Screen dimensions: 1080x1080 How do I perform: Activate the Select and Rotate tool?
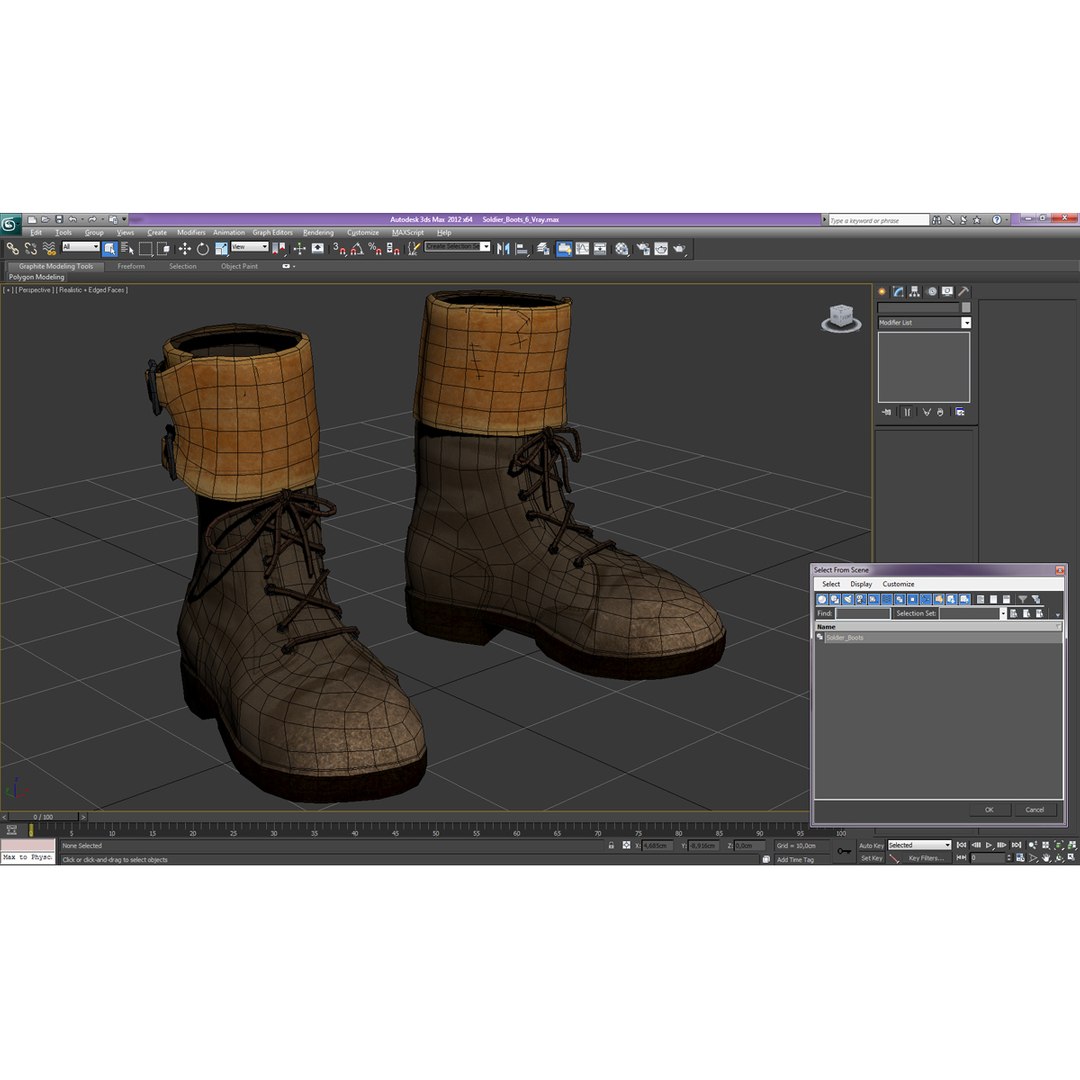click(x=202, y=249)
